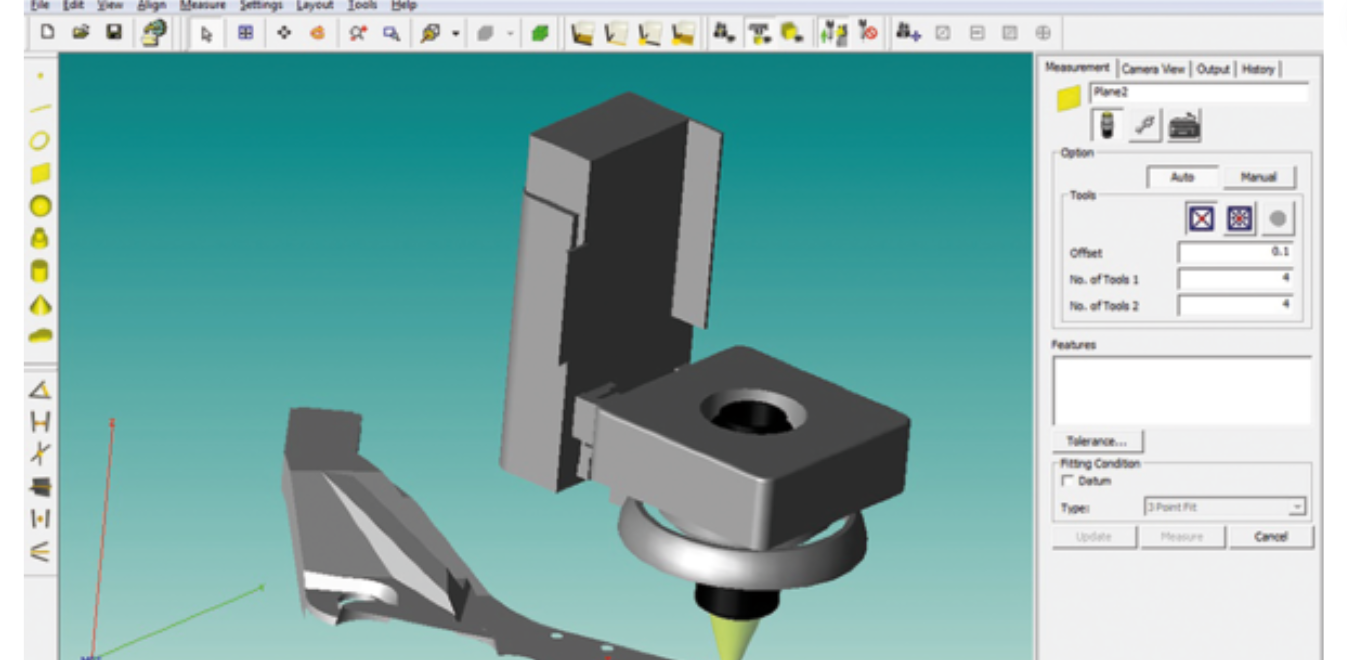Expand the dropdown arrow beside probe icon
The width and height of the screenshot is (1347, 660).
(x=456, y=33)
